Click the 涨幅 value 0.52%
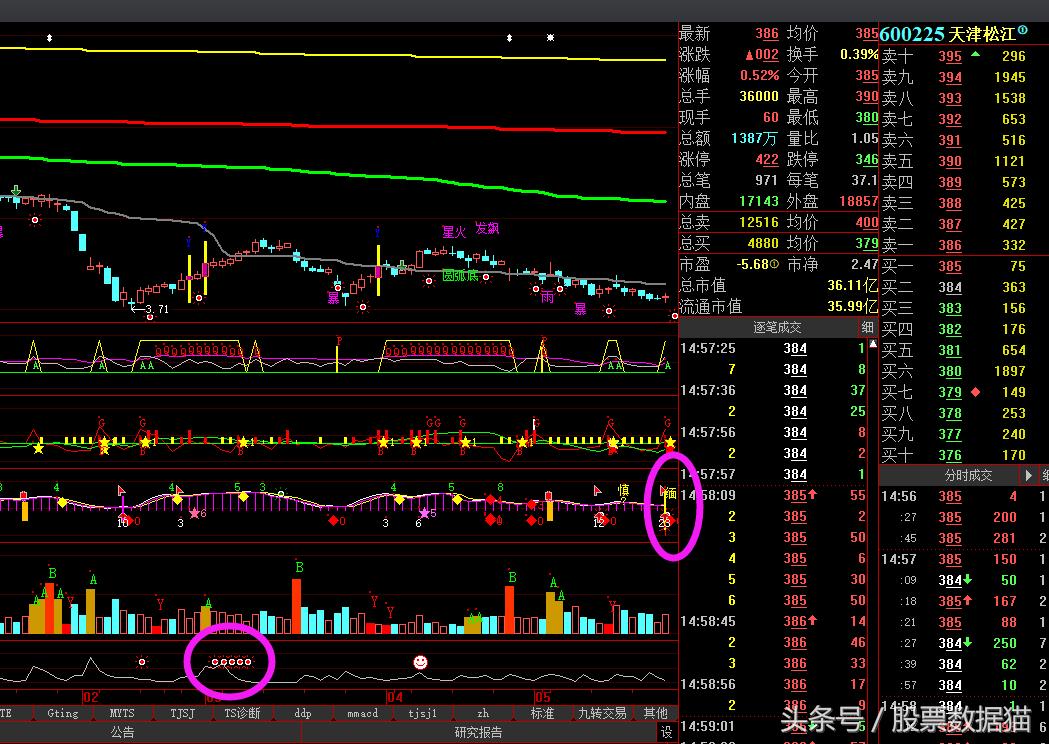1049x744 pixels. click(759, 76)
